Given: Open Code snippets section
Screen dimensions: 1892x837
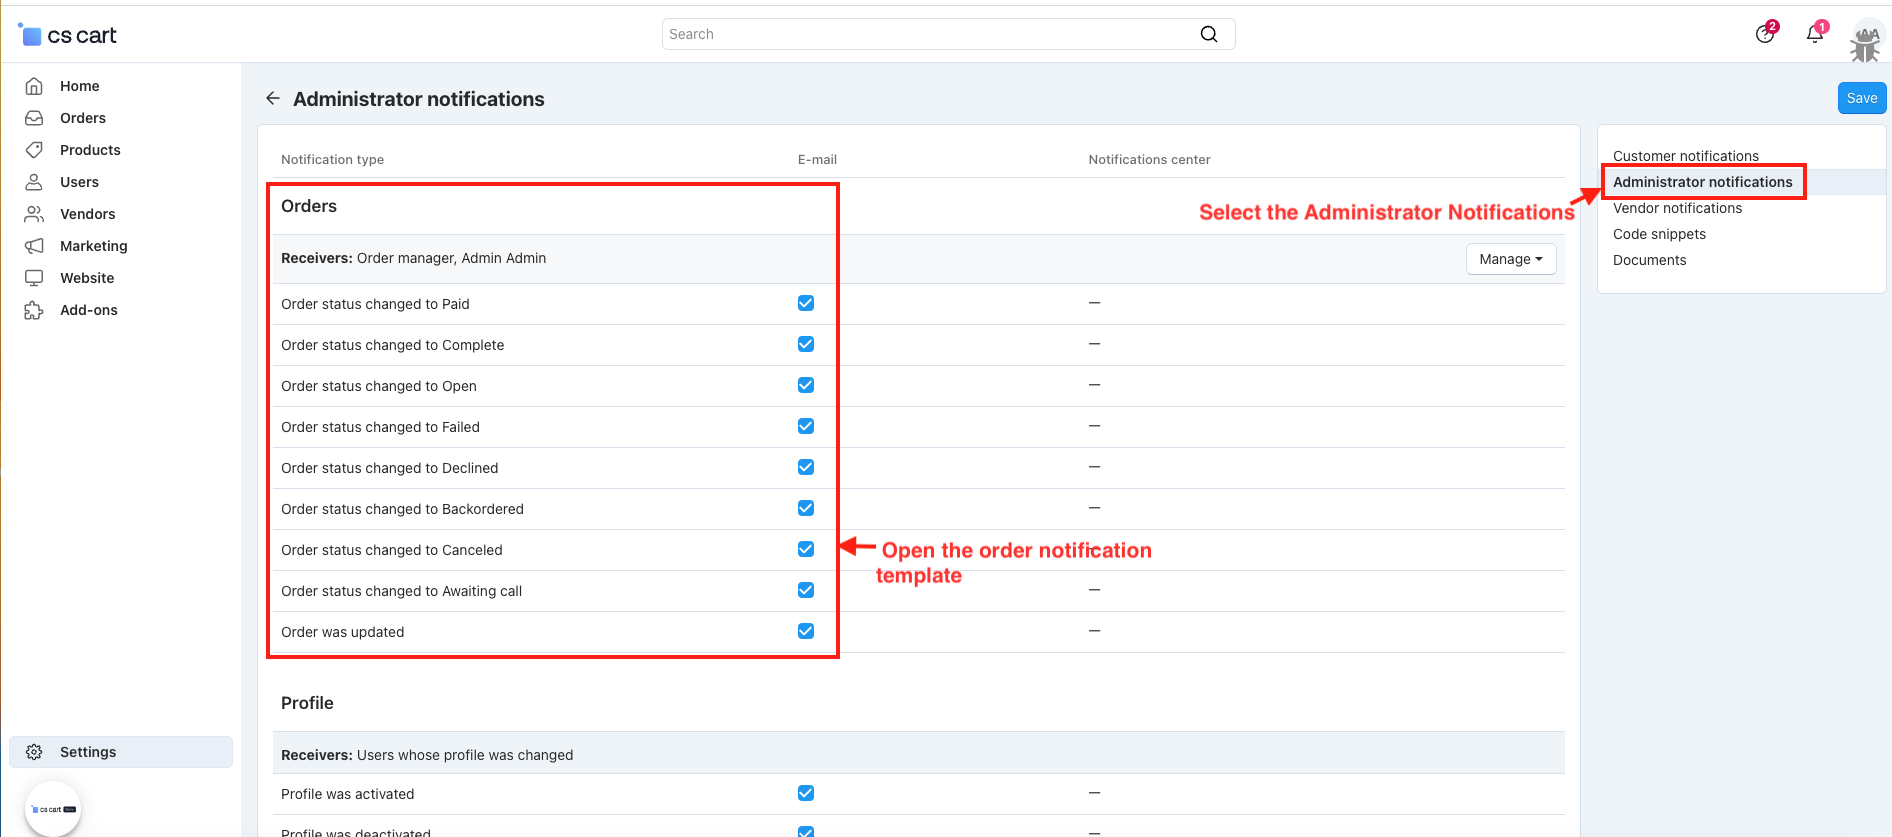Looking at the screenshot, I should coord(1659,234).
